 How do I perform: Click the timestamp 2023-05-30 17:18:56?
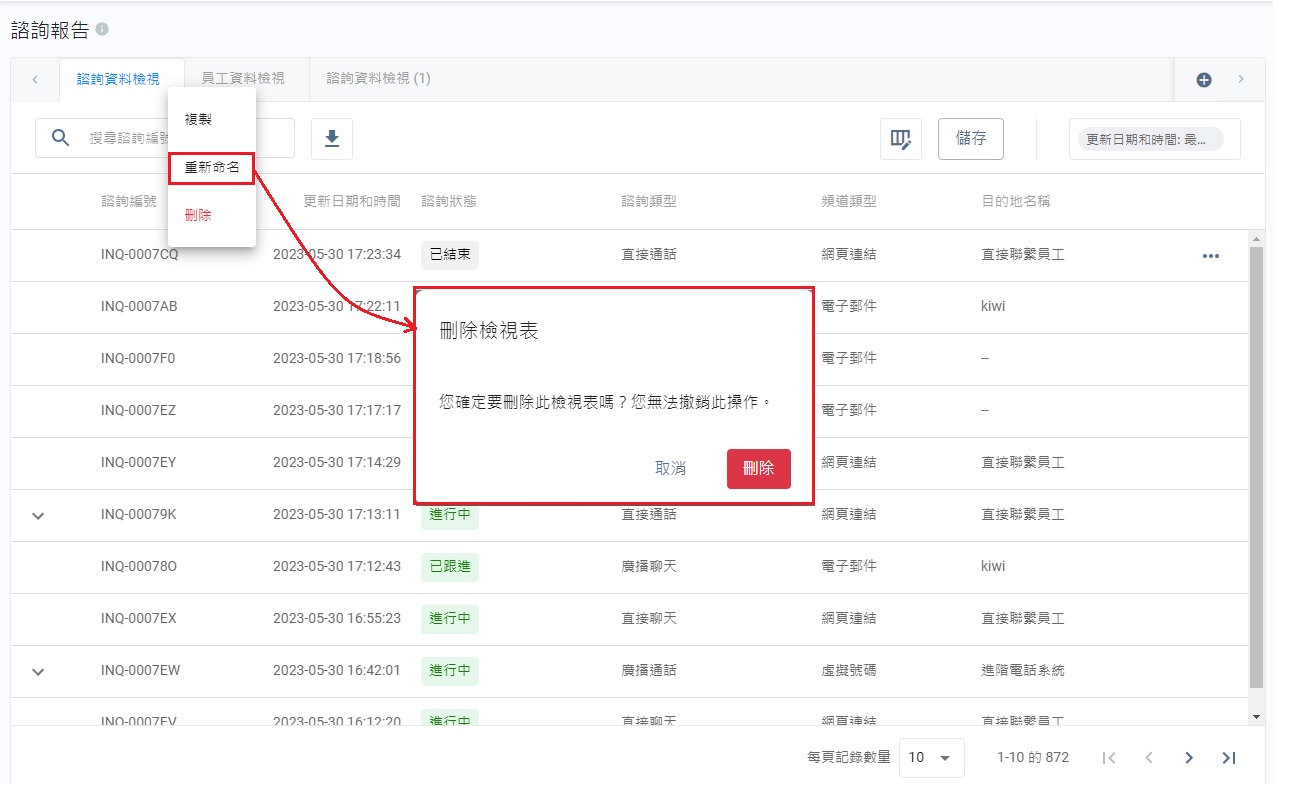click(337, 358)
